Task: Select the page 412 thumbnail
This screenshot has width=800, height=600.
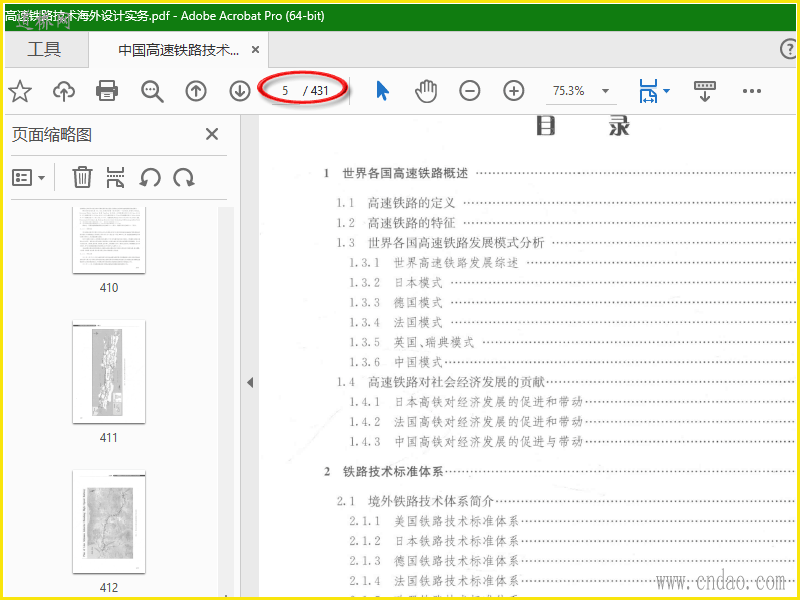Action: (109, 522)
